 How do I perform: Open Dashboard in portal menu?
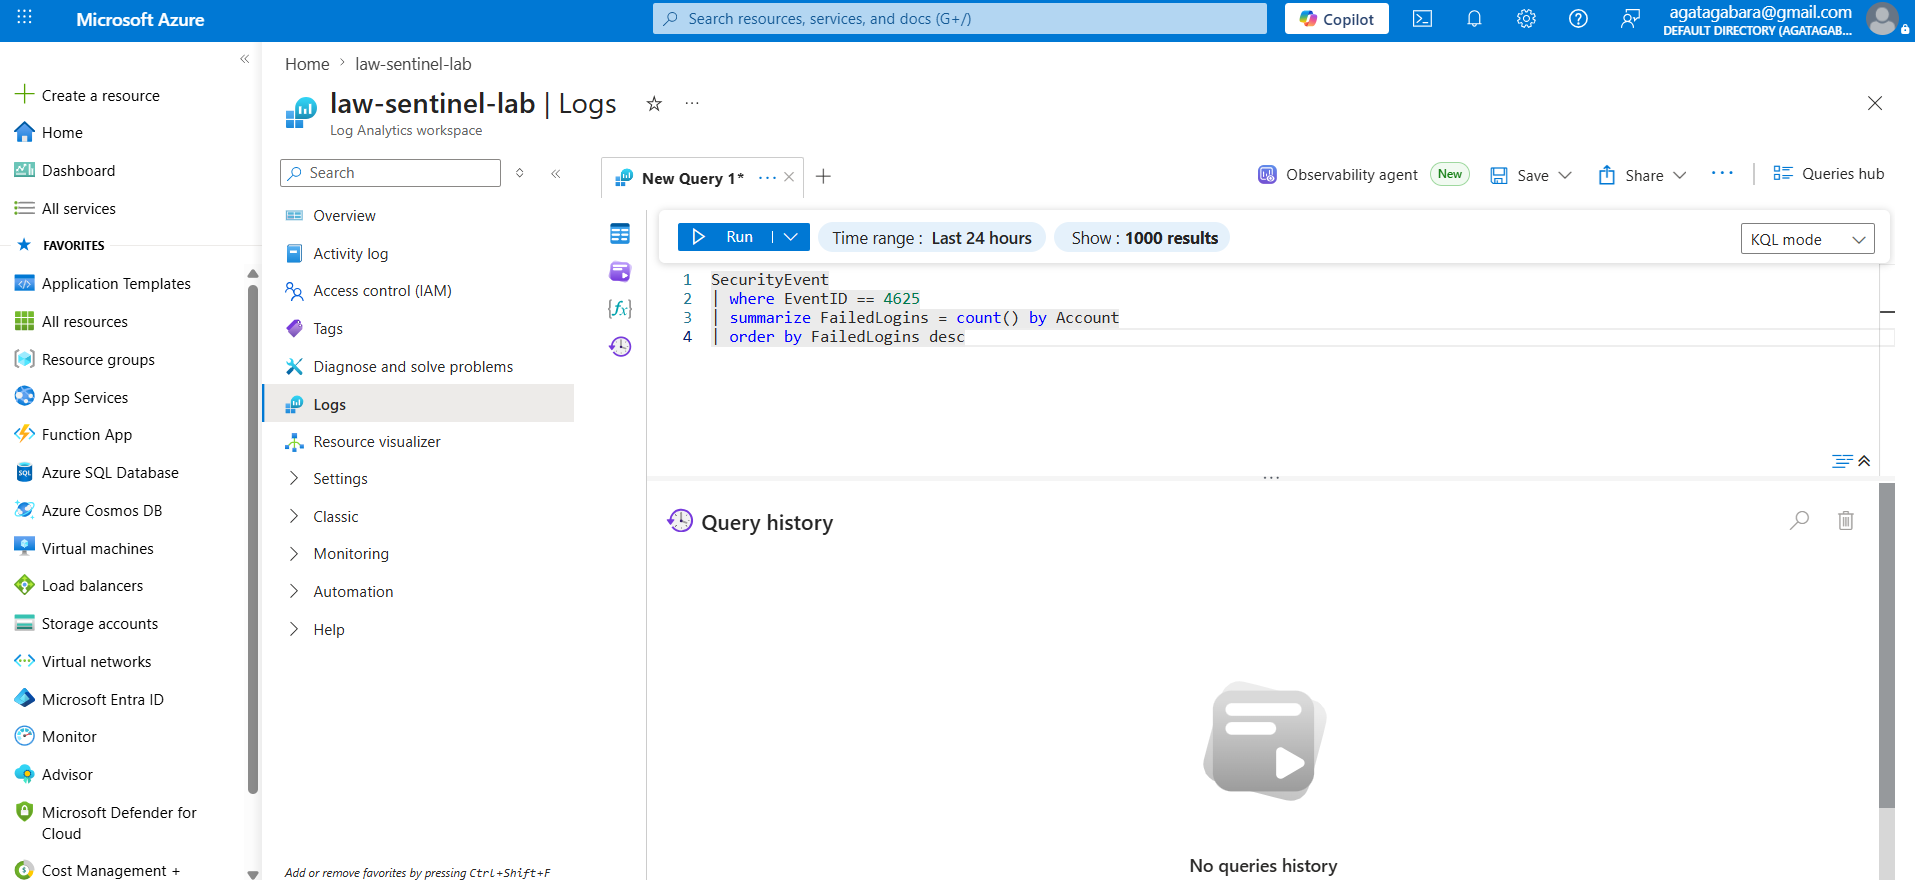tap(79, 171)
